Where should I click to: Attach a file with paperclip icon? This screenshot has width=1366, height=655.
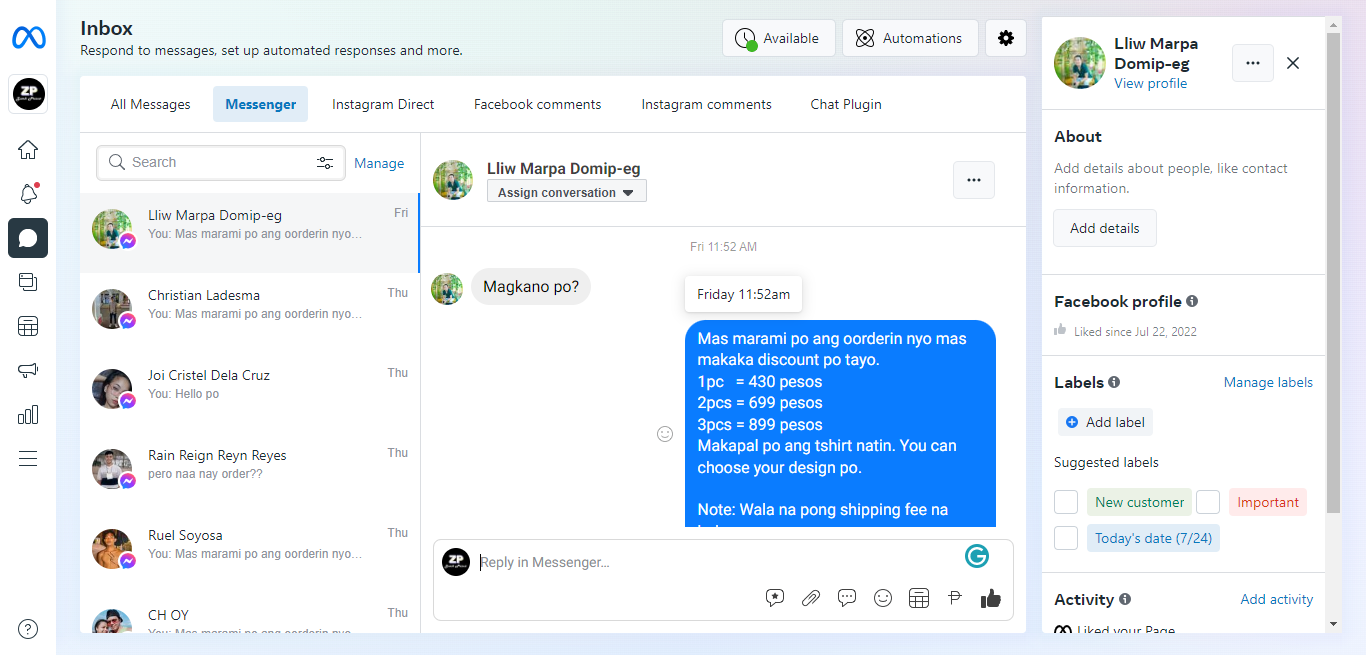coord(811,598)
